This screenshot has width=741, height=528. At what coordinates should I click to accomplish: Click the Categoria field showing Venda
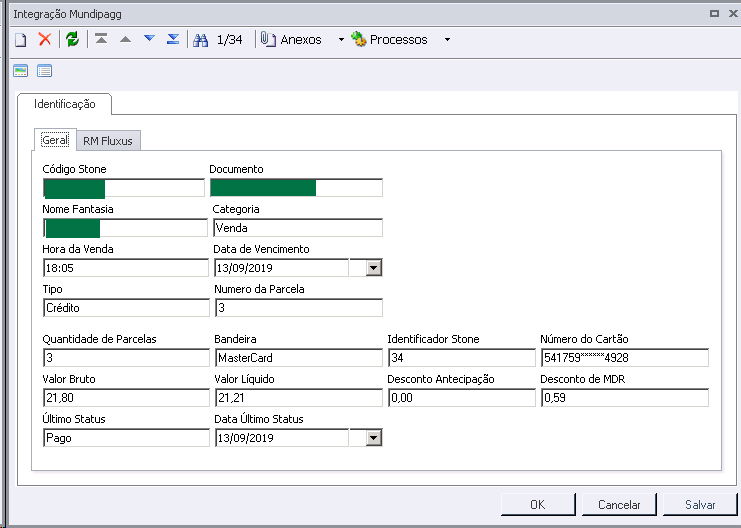(x=298, y=228)
